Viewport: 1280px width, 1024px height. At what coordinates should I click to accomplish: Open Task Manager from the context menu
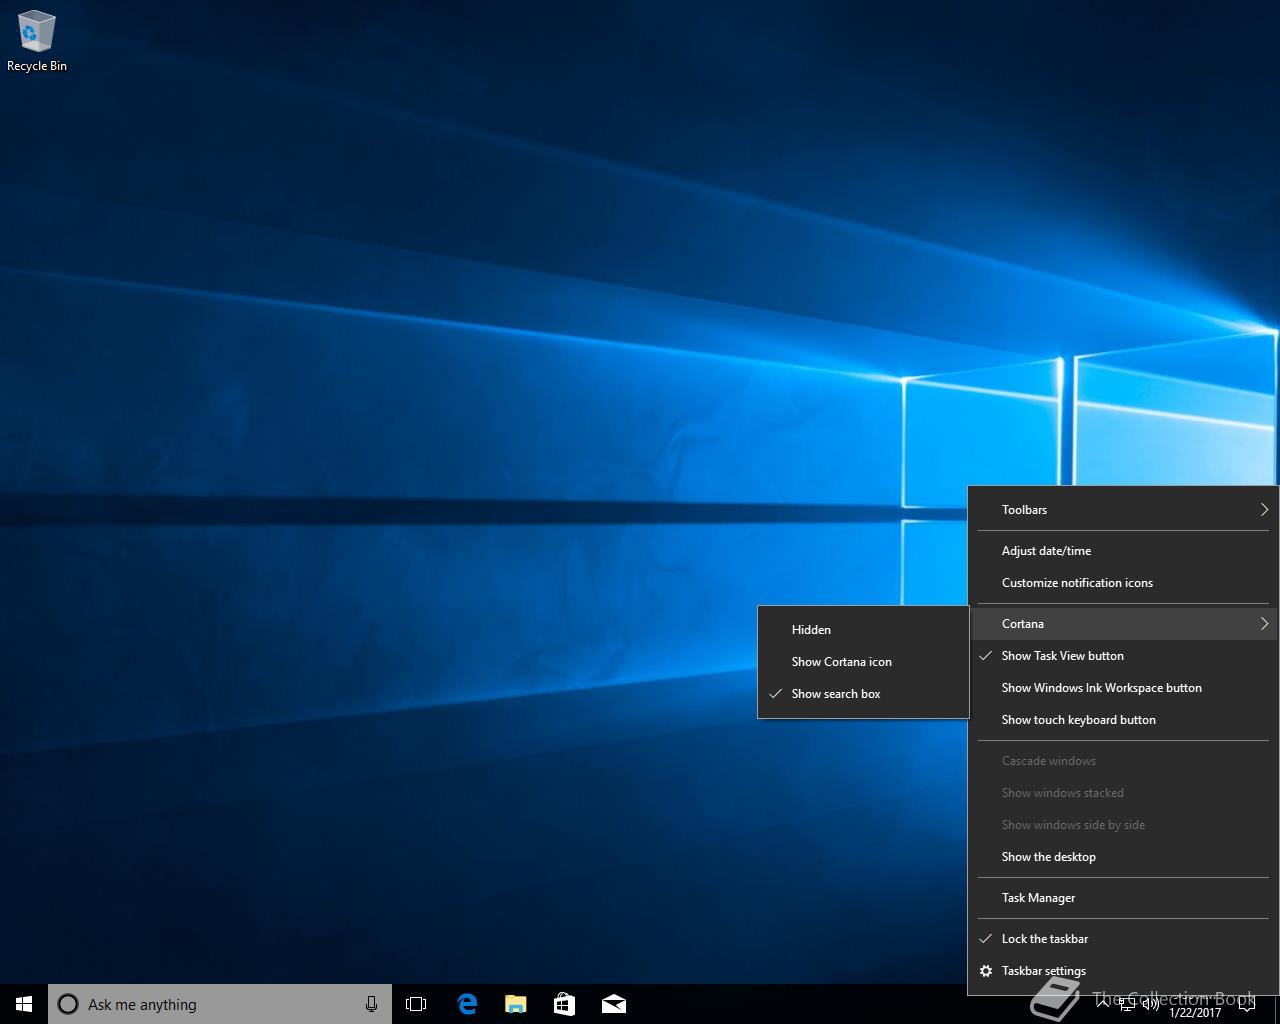click(x=1038, y=898)
